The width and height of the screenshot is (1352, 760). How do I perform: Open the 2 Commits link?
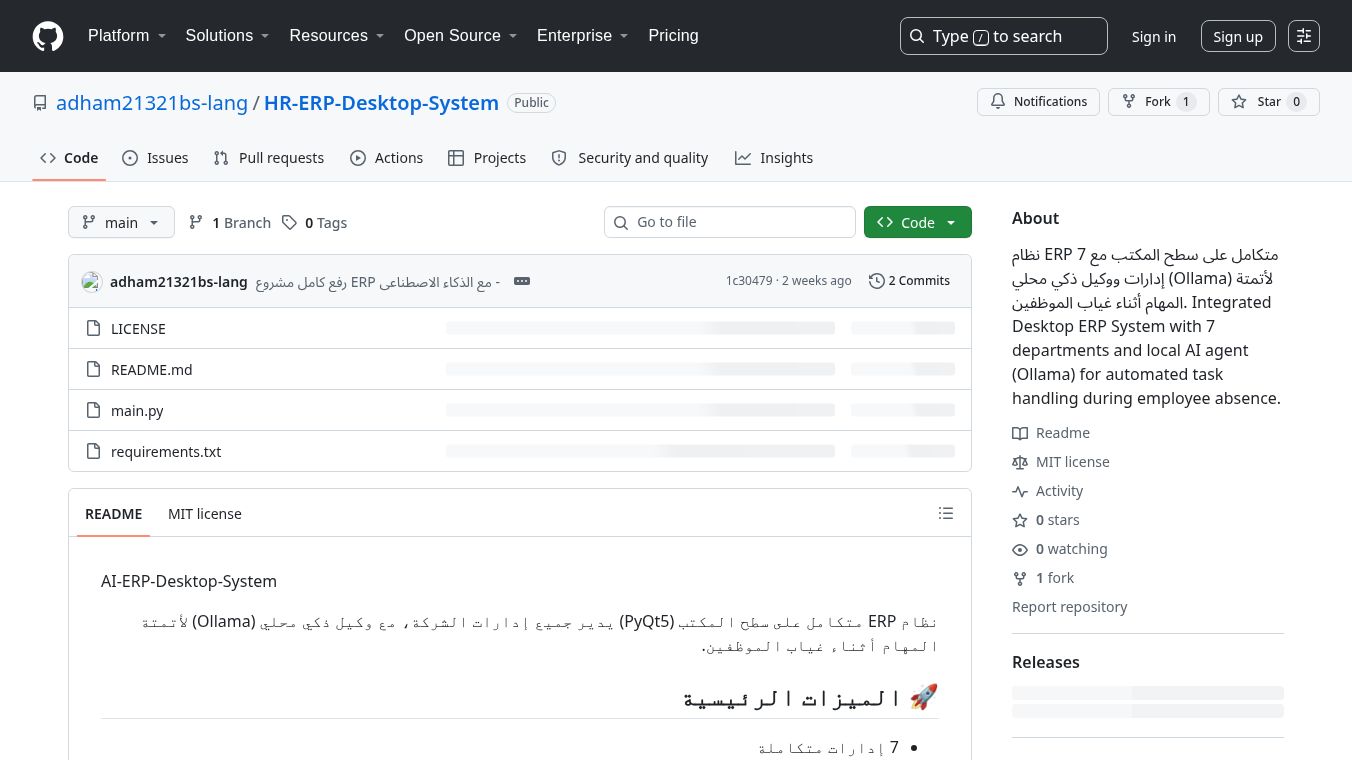[910, 281]
